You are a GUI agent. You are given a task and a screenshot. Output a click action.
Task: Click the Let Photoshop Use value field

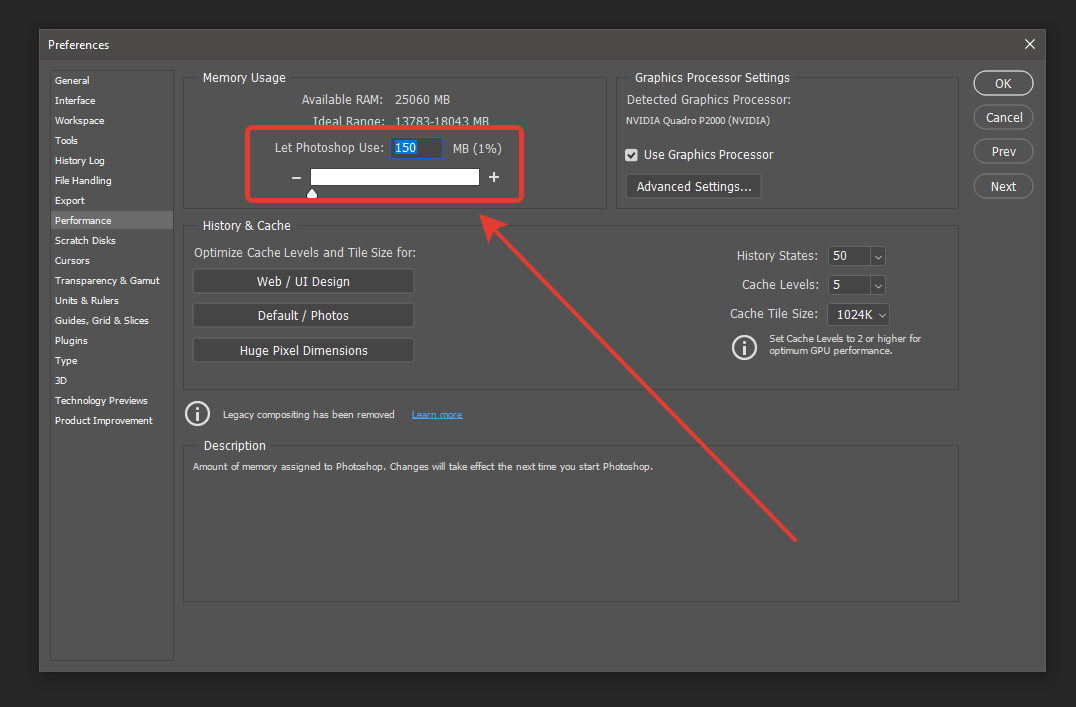click(x=416, y=147)
